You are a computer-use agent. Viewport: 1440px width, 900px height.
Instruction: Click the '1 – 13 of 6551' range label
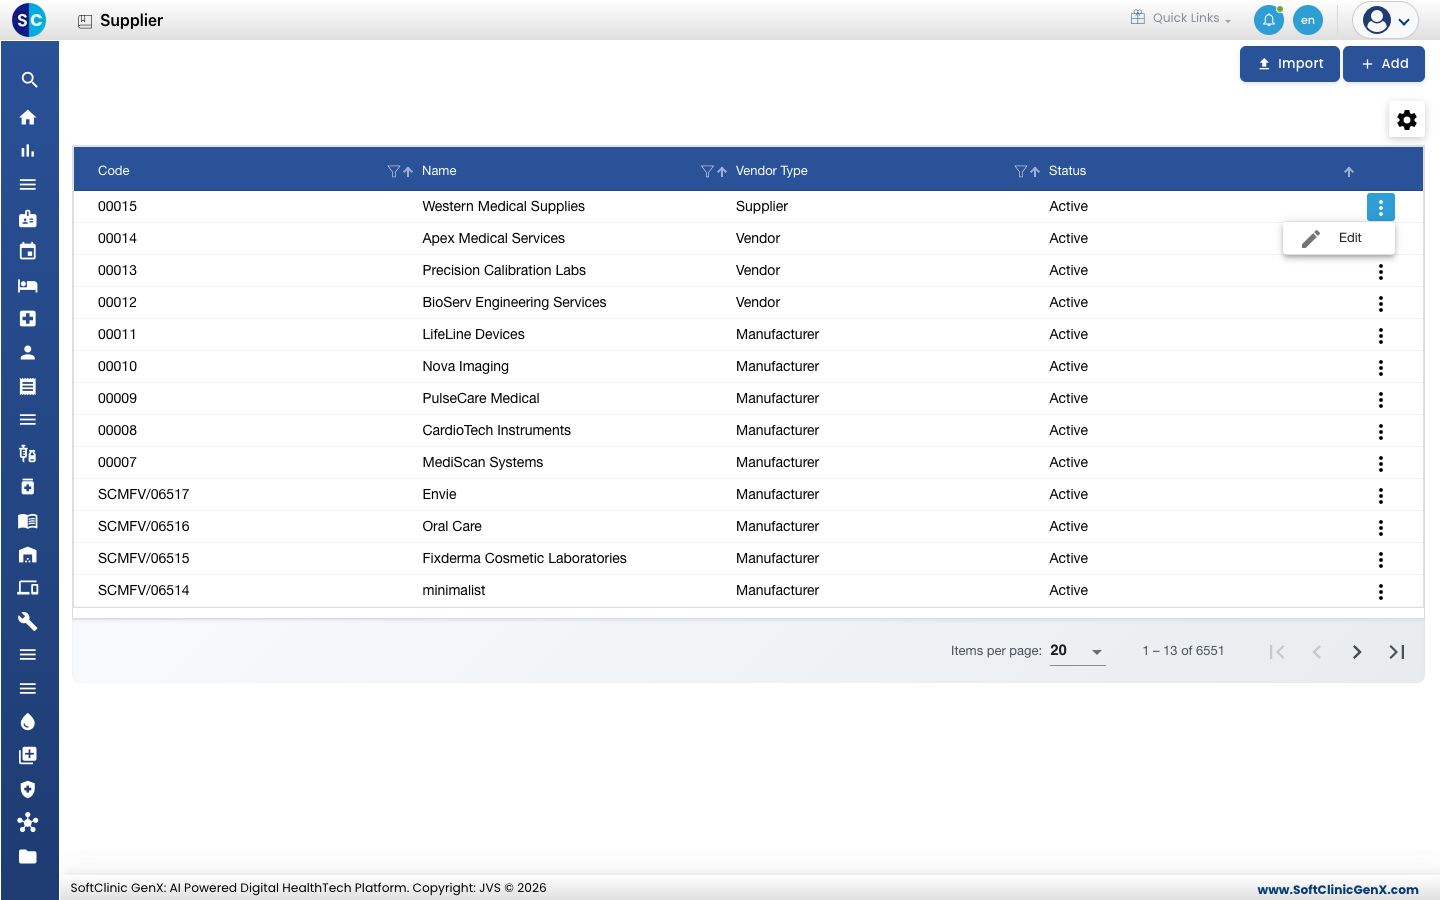pyautogui.click(x=1183, y=651)
